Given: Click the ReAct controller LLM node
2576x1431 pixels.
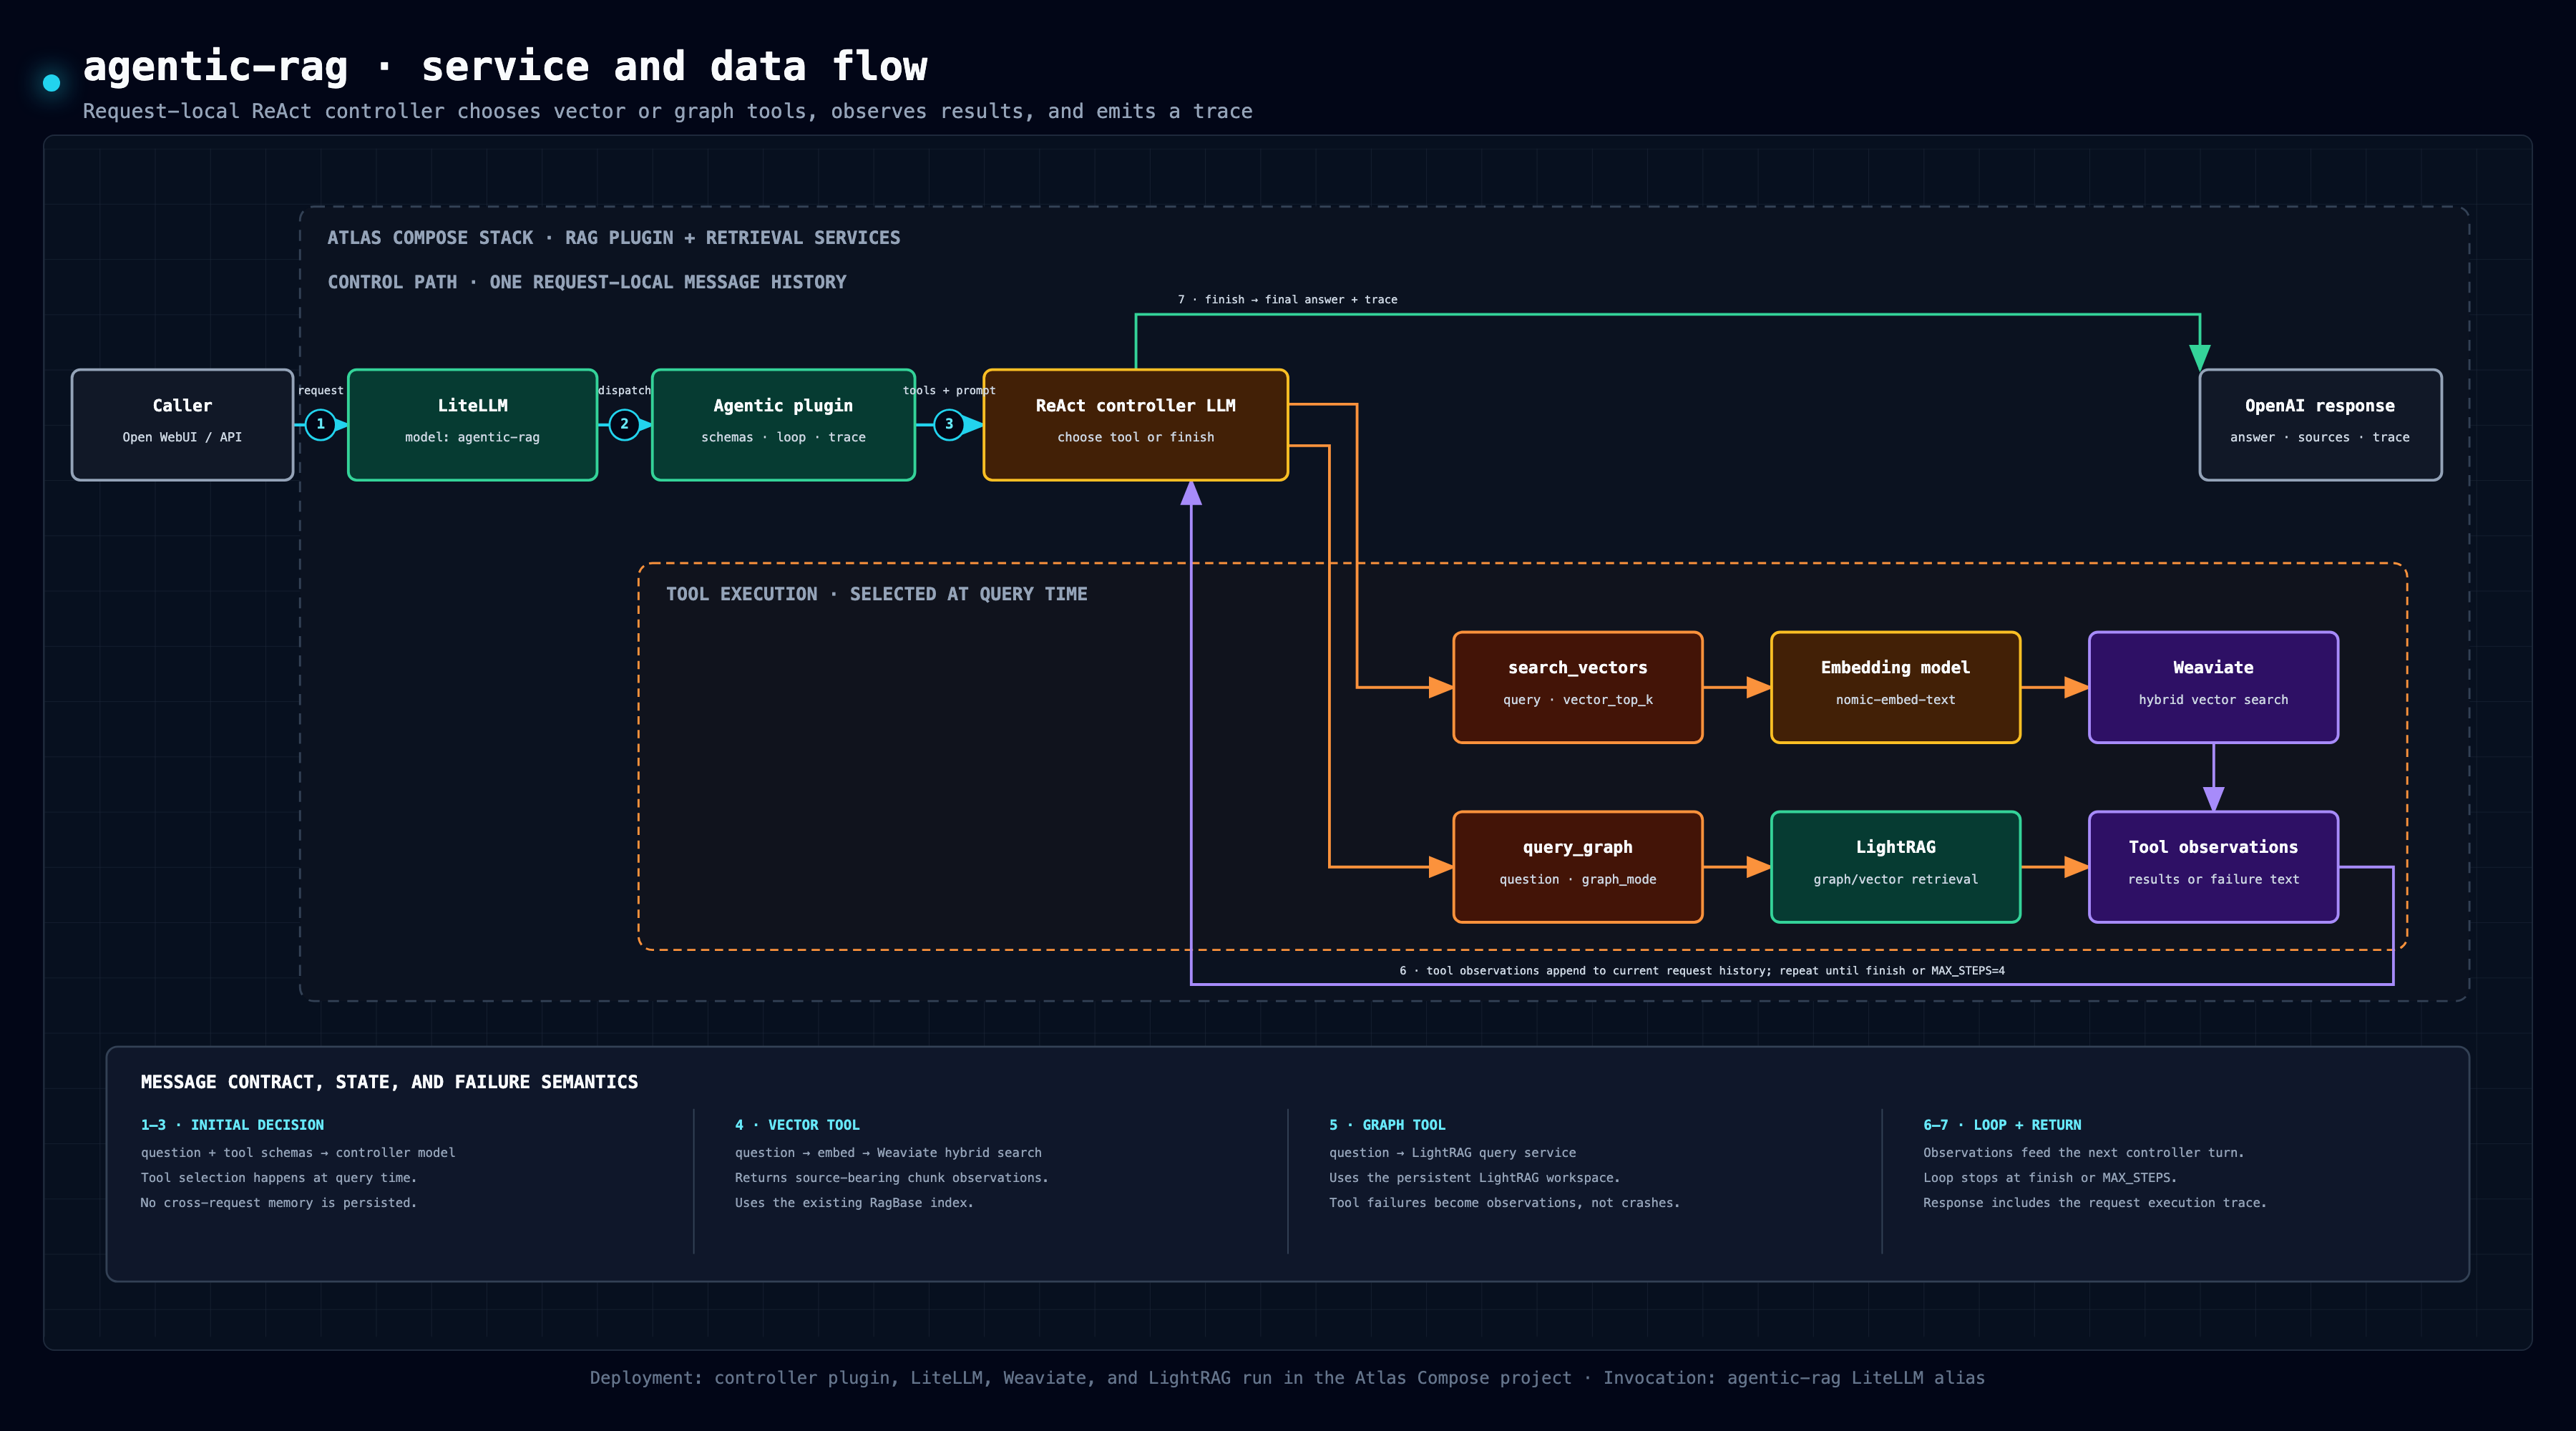Looking at the screenshot, I should pyautogui.click(x=1136, y=425).
